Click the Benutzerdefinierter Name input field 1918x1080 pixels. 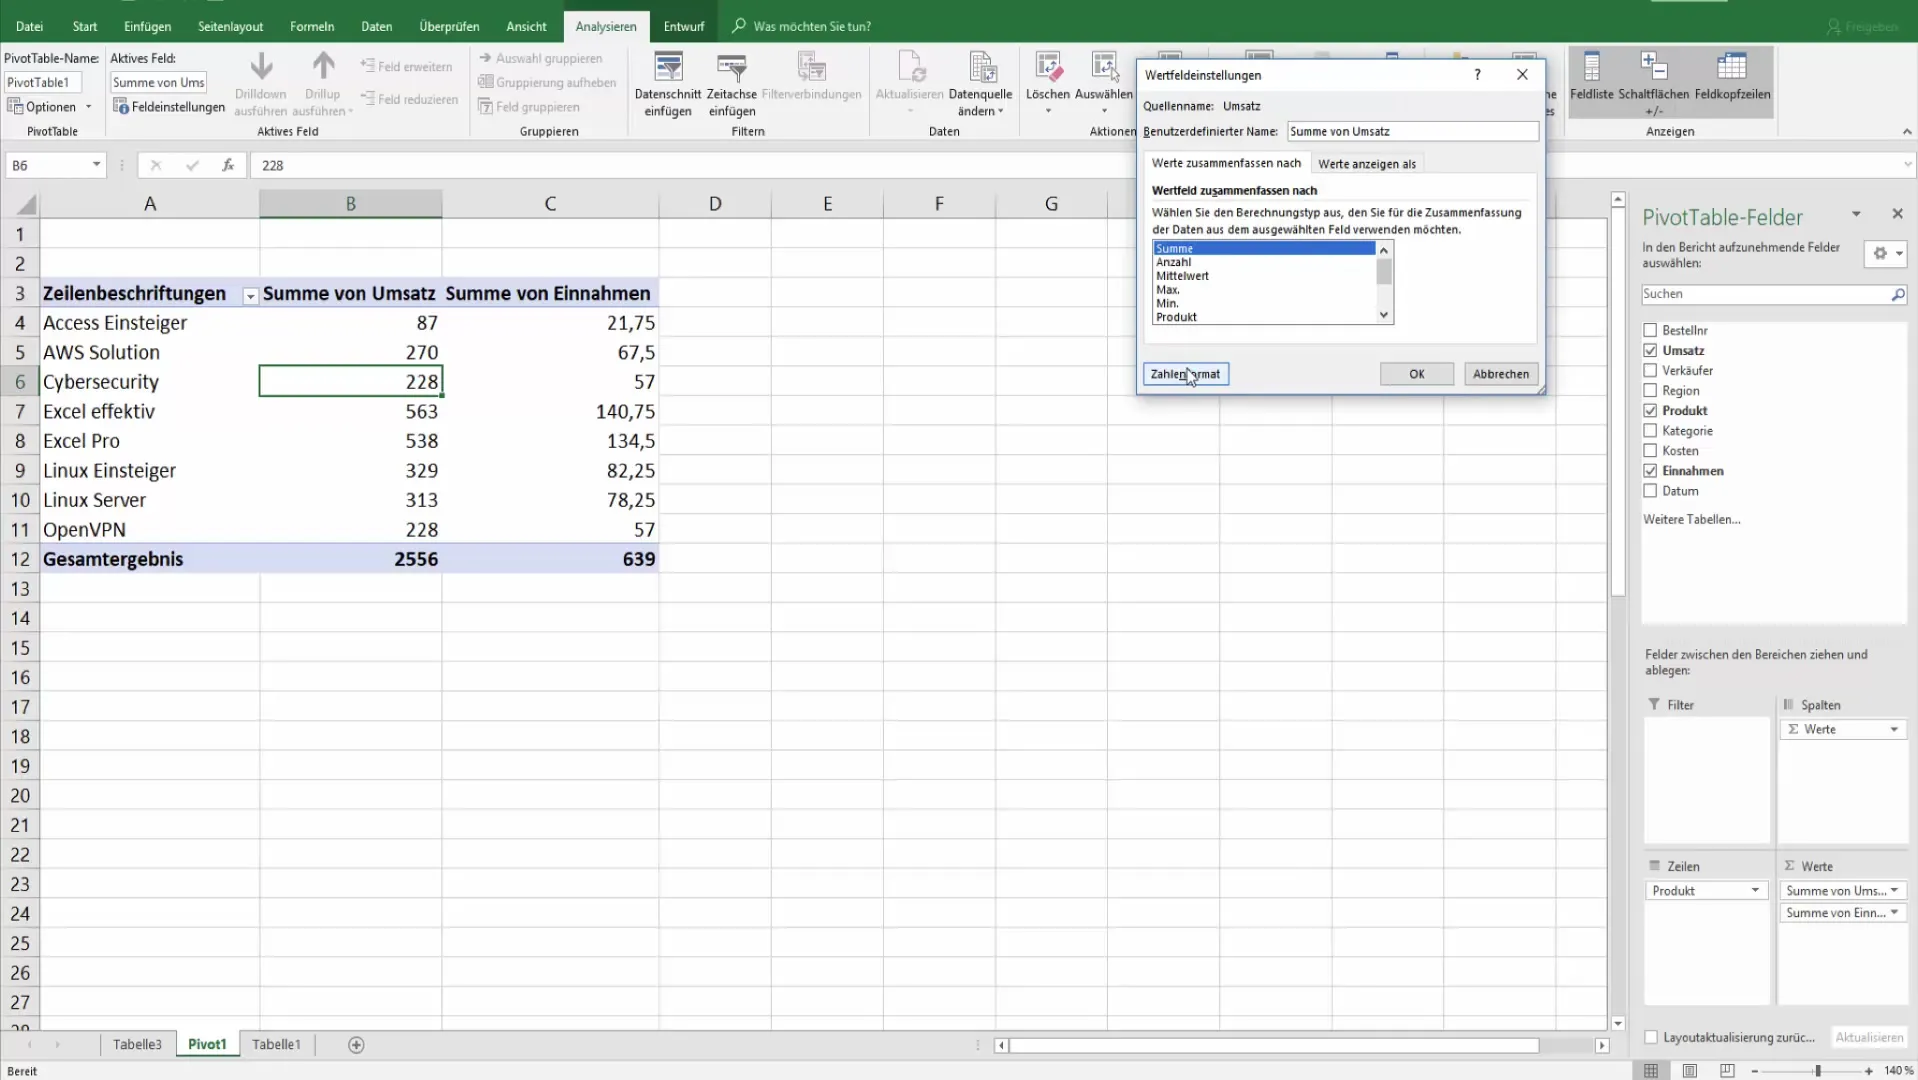pos(1412,131)
